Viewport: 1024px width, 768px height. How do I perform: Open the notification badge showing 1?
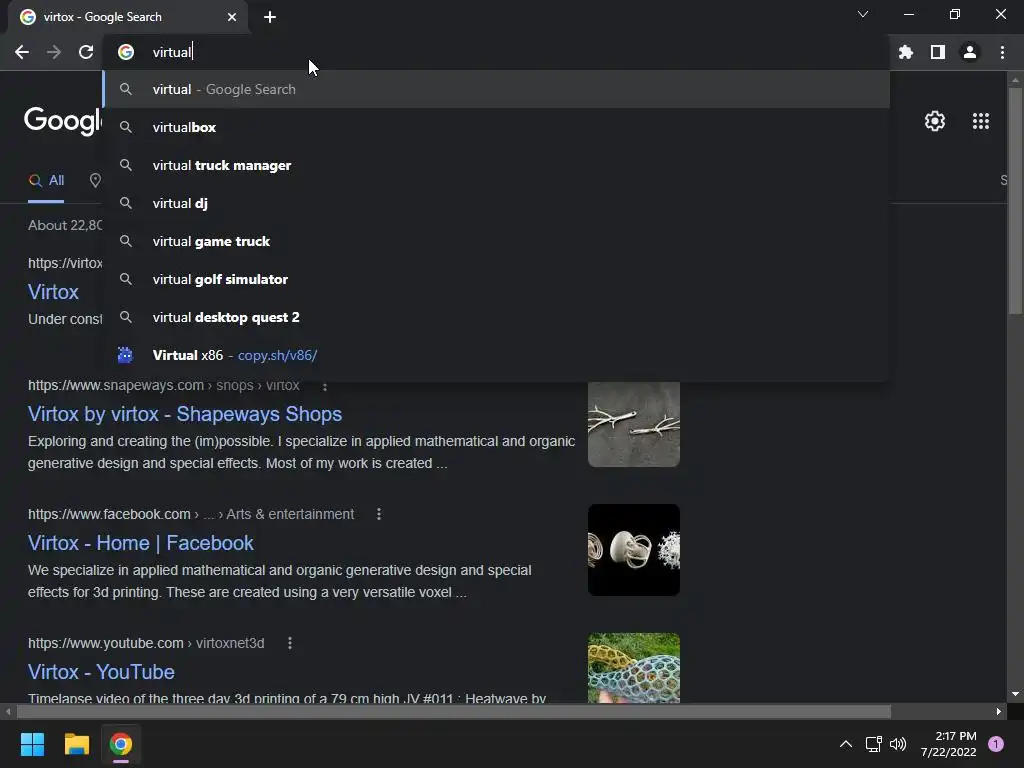pyautogui.click(x=996, y=744)
